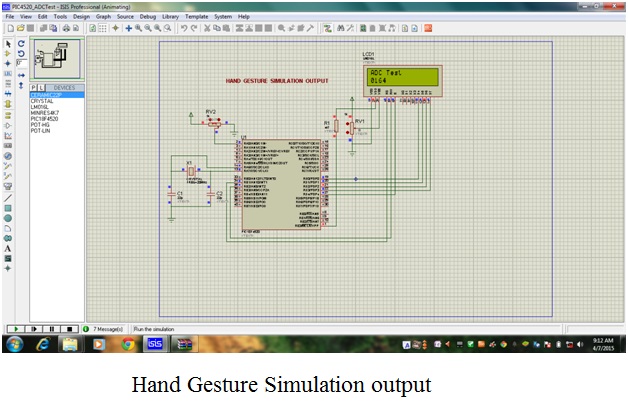This screenshot has height=410, width=628.
Task: Click the Rotate Clockwise icon
Action: [x=23, y=44]
